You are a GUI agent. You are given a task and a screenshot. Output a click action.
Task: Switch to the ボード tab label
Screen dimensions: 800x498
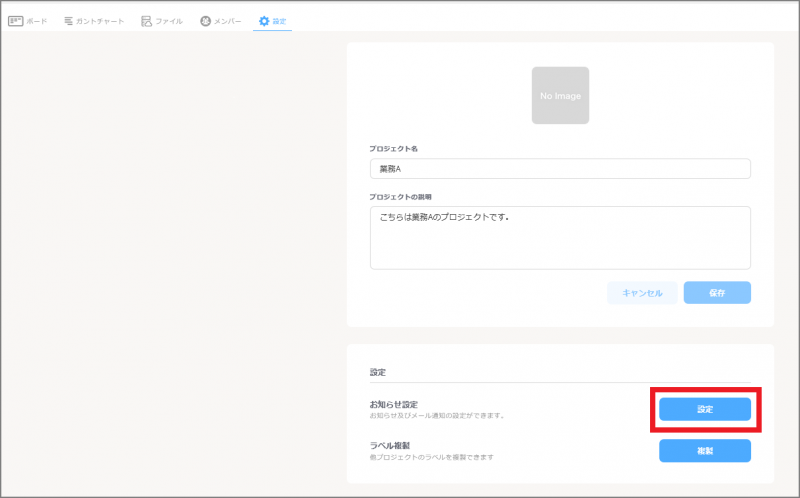37,21
